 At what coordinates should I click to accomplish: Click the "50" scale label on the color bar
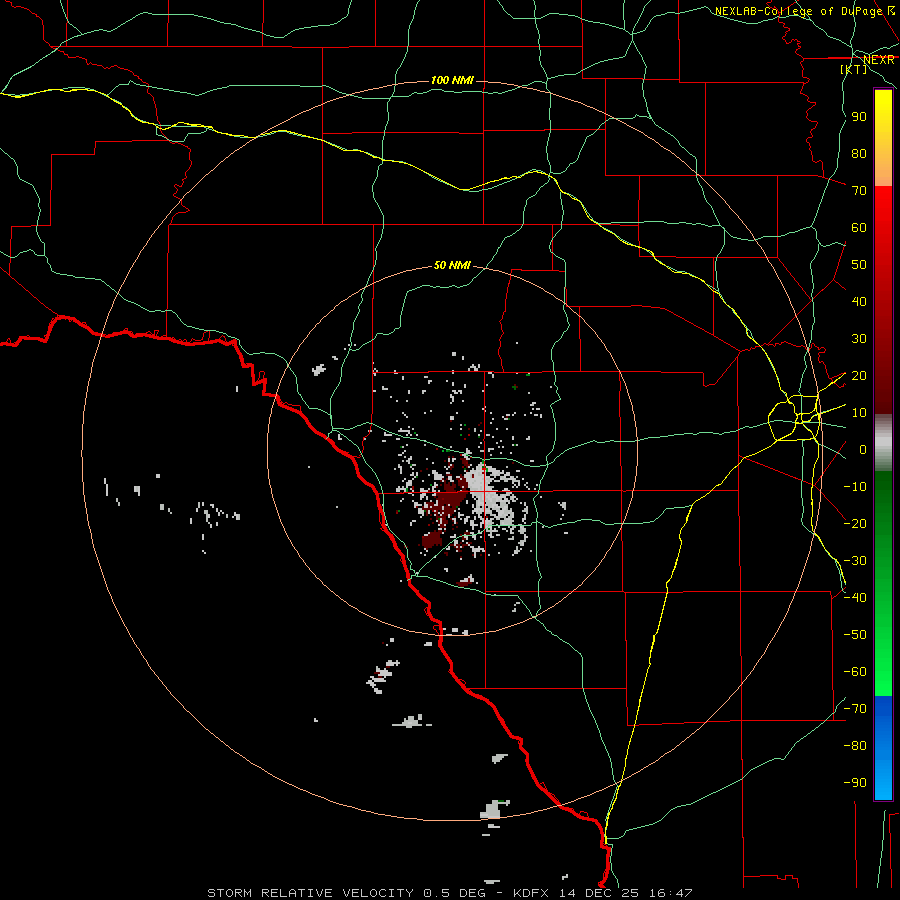[859, 265]
